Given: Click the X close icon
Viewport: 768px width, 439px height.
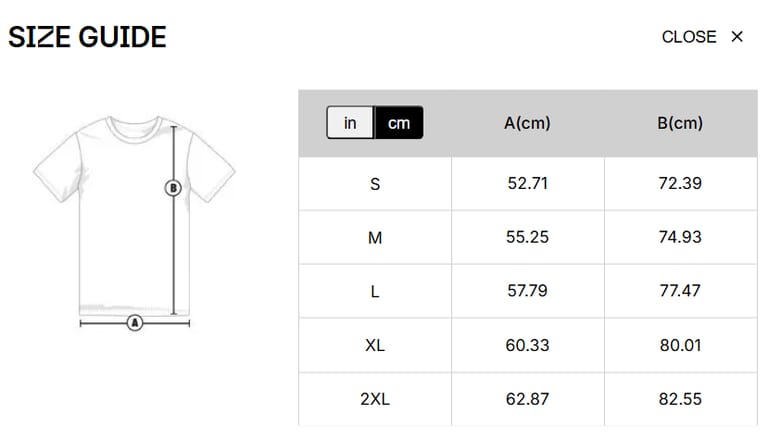Looking at the screenshot, I should click(737, 37).
